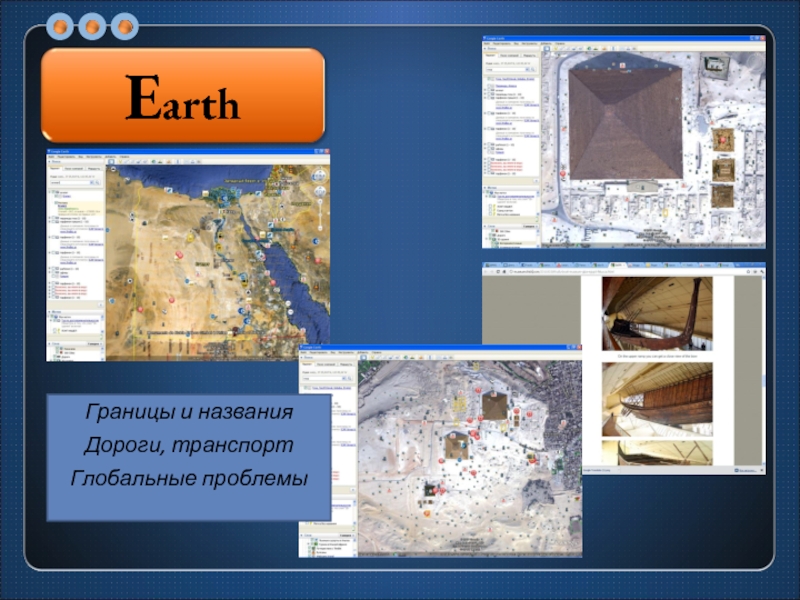
Task: Click the email icon in pyramid close-up window toolbar
Action: [x=622, y=48]
